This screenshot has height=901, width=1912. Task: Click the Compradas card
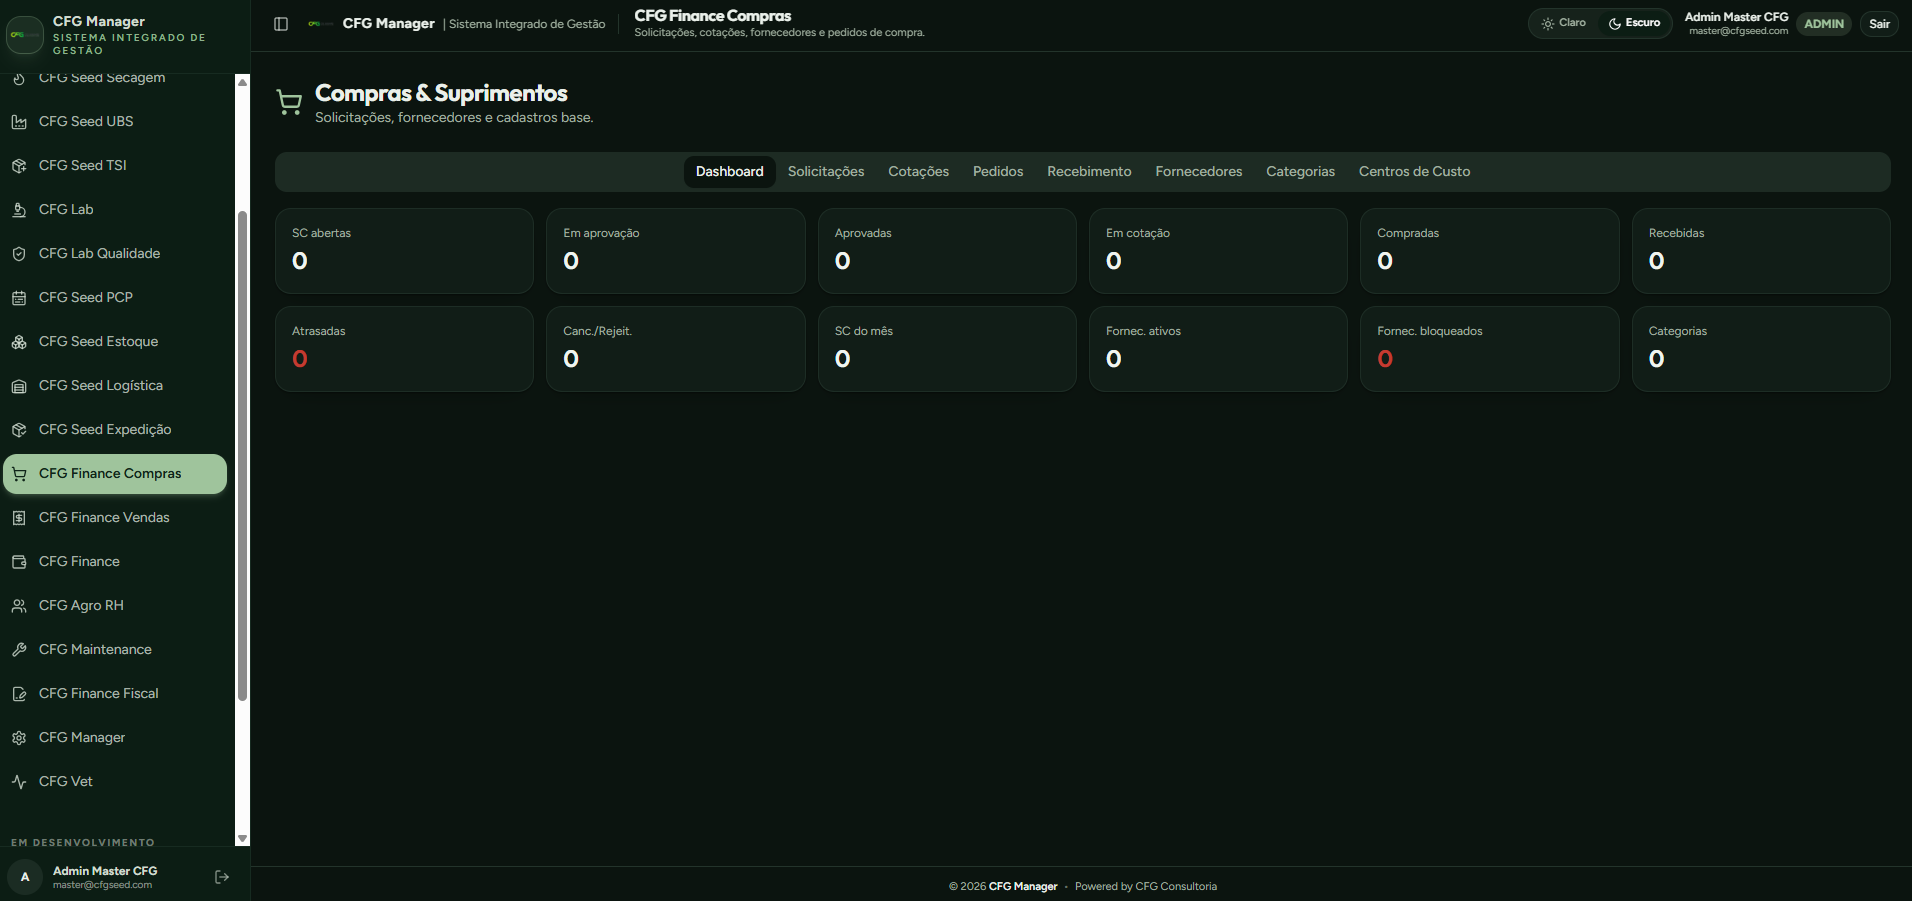1489,251
